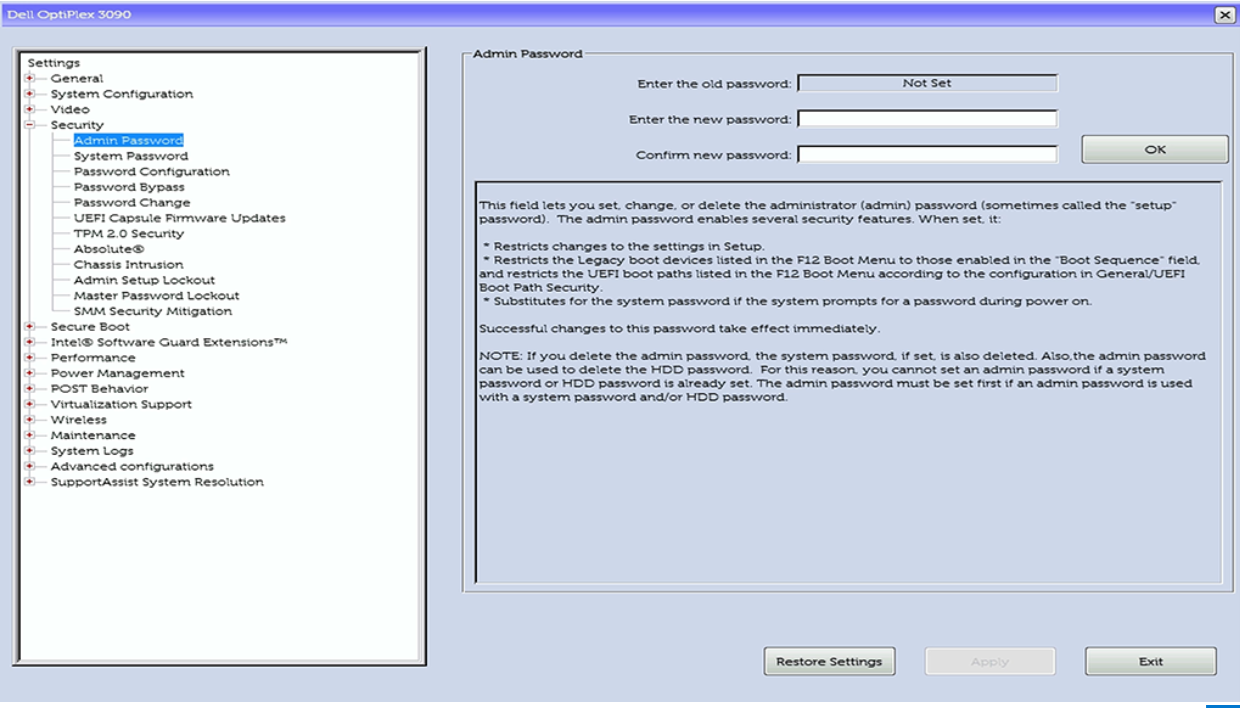Expand the POST Behavior settings
Viewport: 1240px width, 708px height.
29,388
